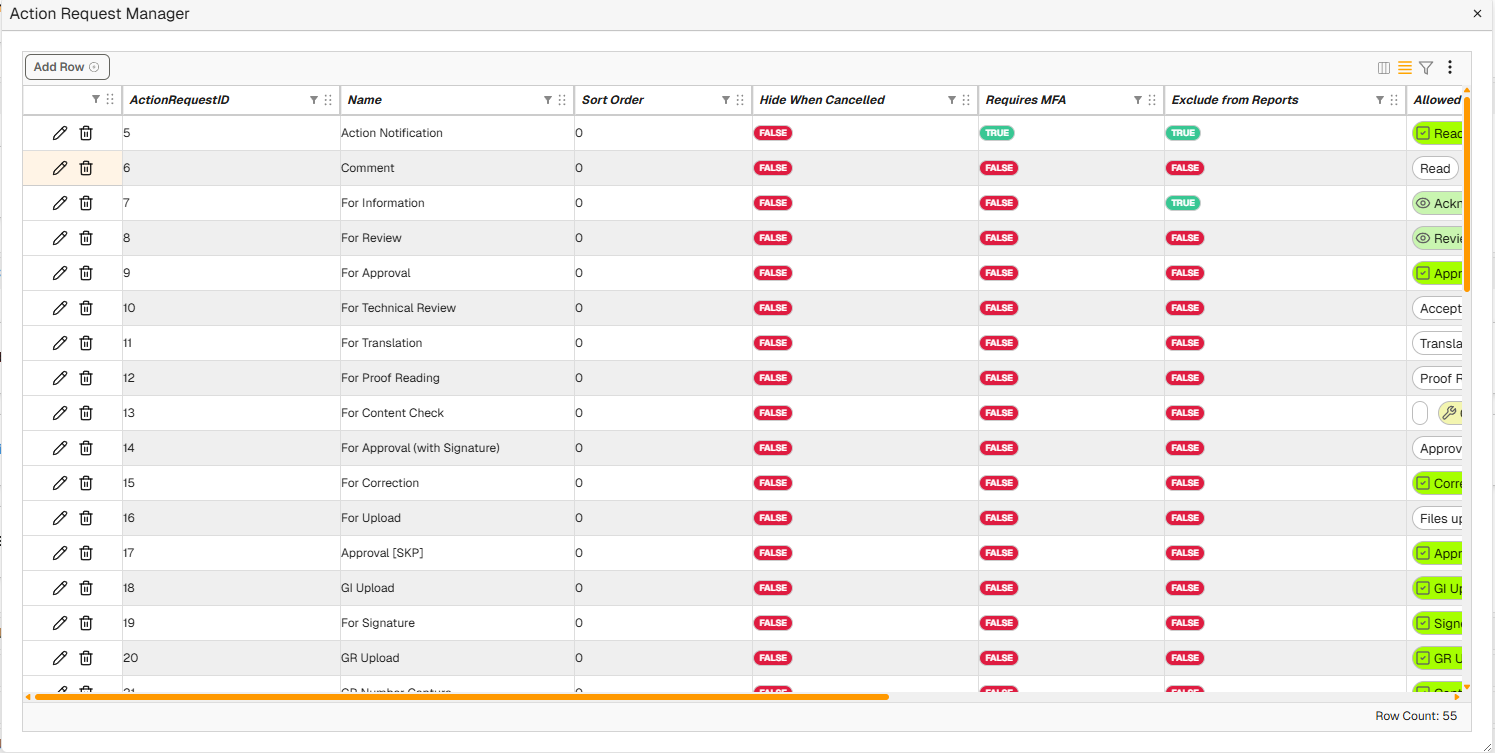
Task: Edit the GI Upload row
Action: 60,588
